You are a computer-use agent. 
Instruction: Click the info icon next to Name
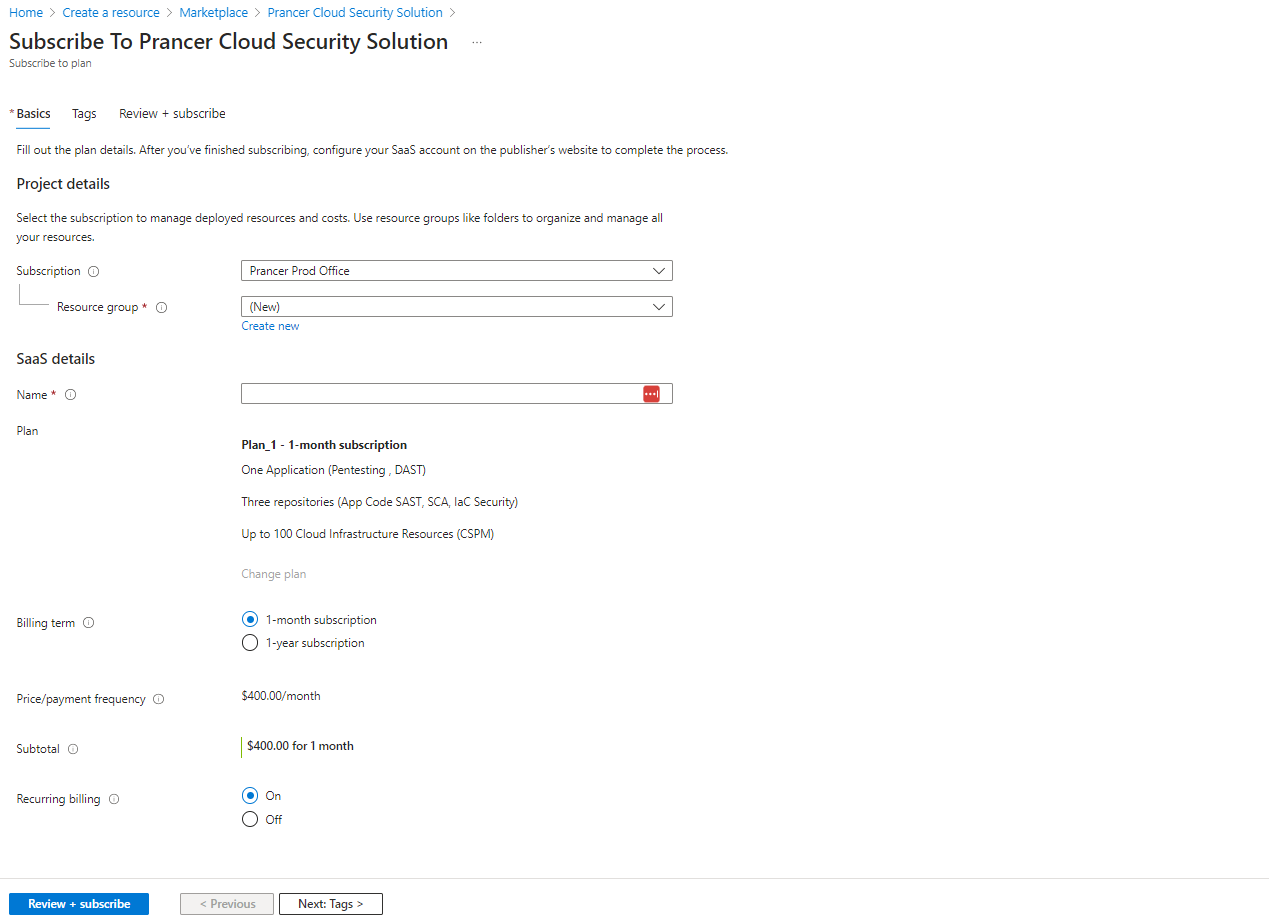click(70, 395)
